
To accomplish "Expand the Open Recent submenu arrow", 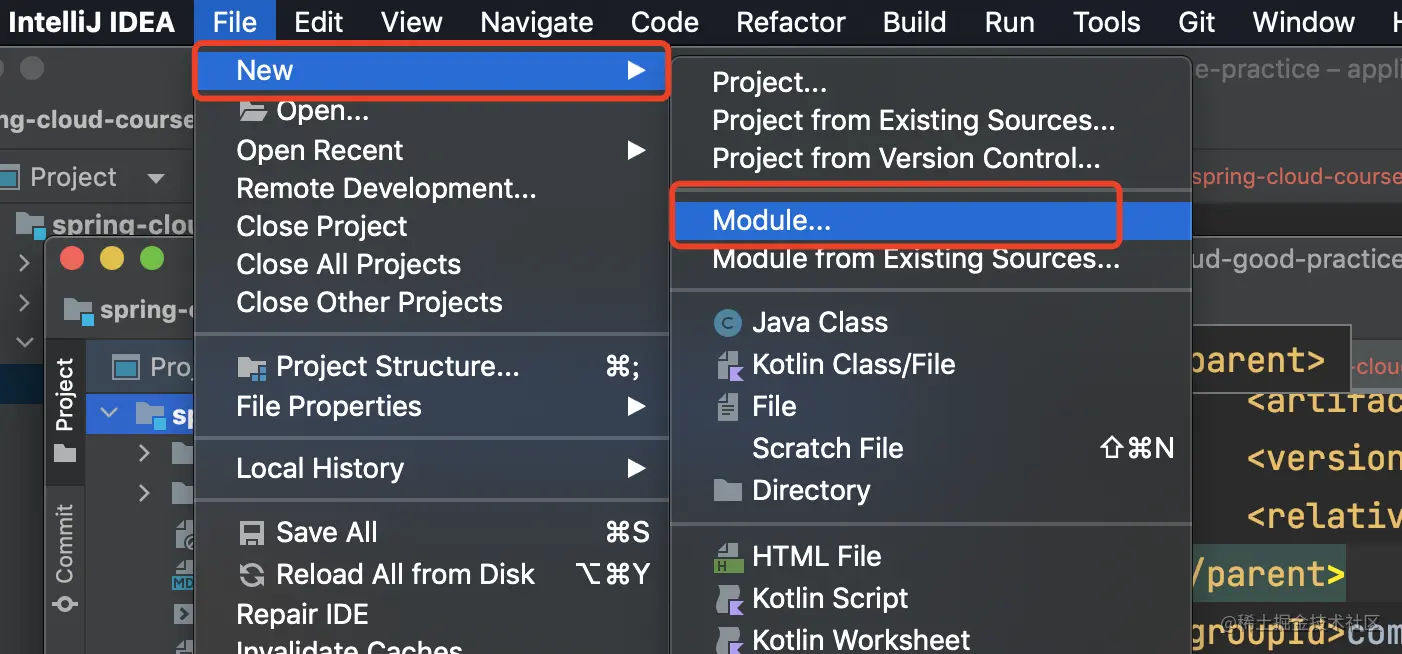I will (636, 151).
